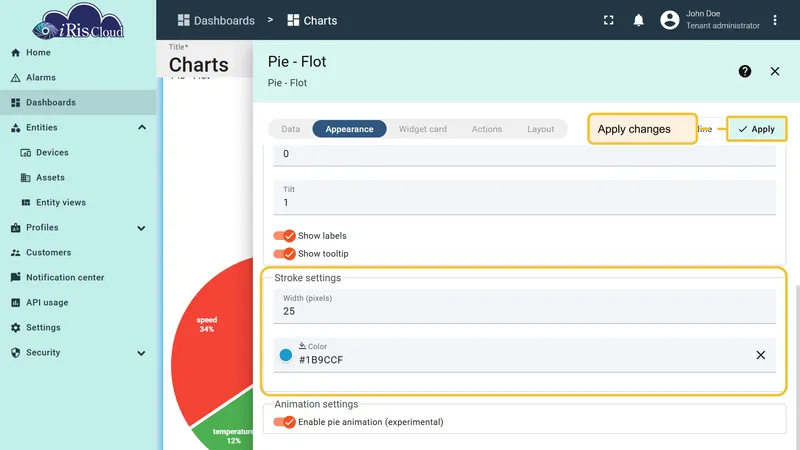Open the Layout tab
Image resolution: width=800 pixels, height=450 pixels.
[540, 129]
